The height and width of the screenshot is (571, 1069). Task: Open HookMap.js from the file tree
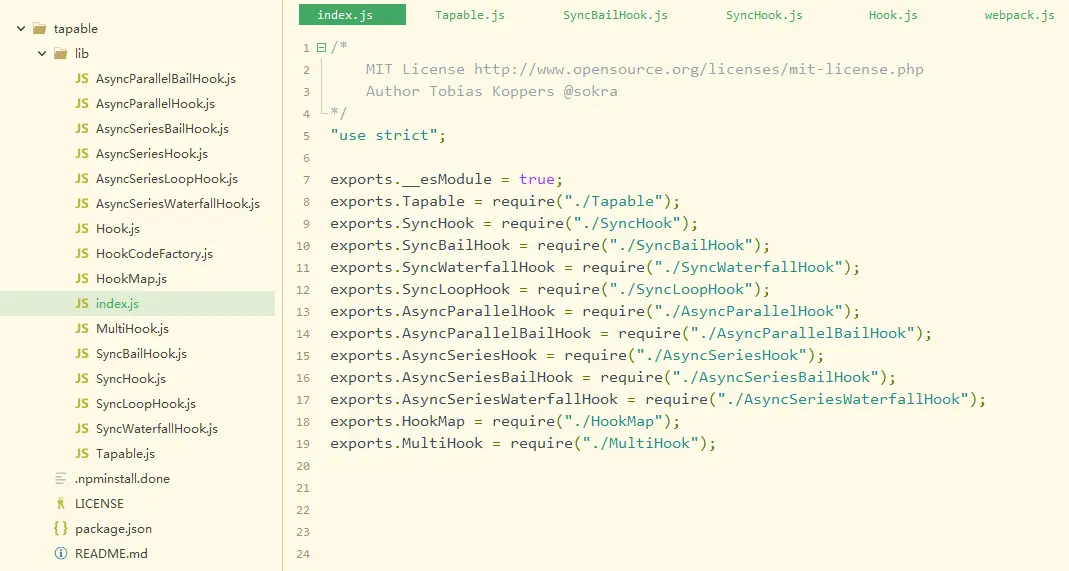(132, 279)
